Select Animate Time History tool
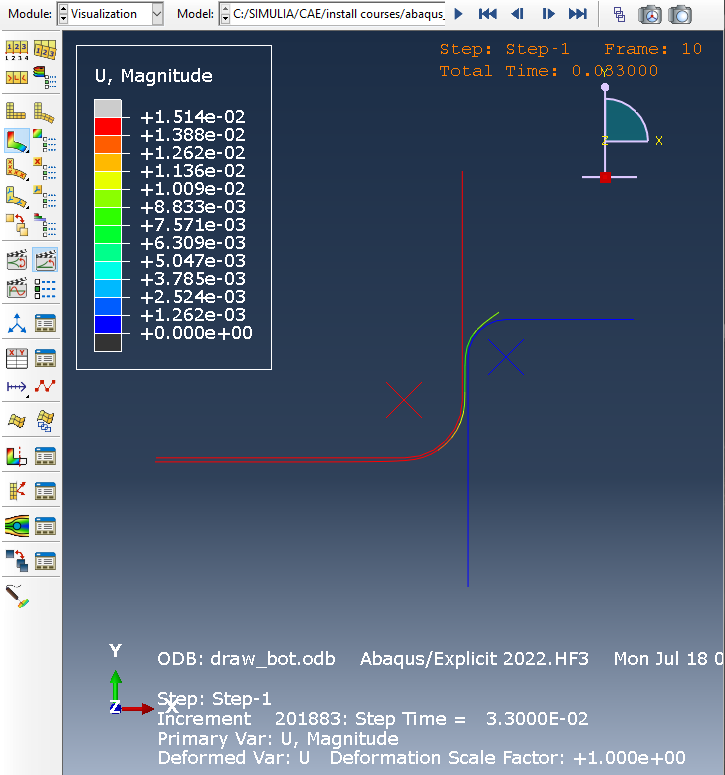 click(45, 260)
